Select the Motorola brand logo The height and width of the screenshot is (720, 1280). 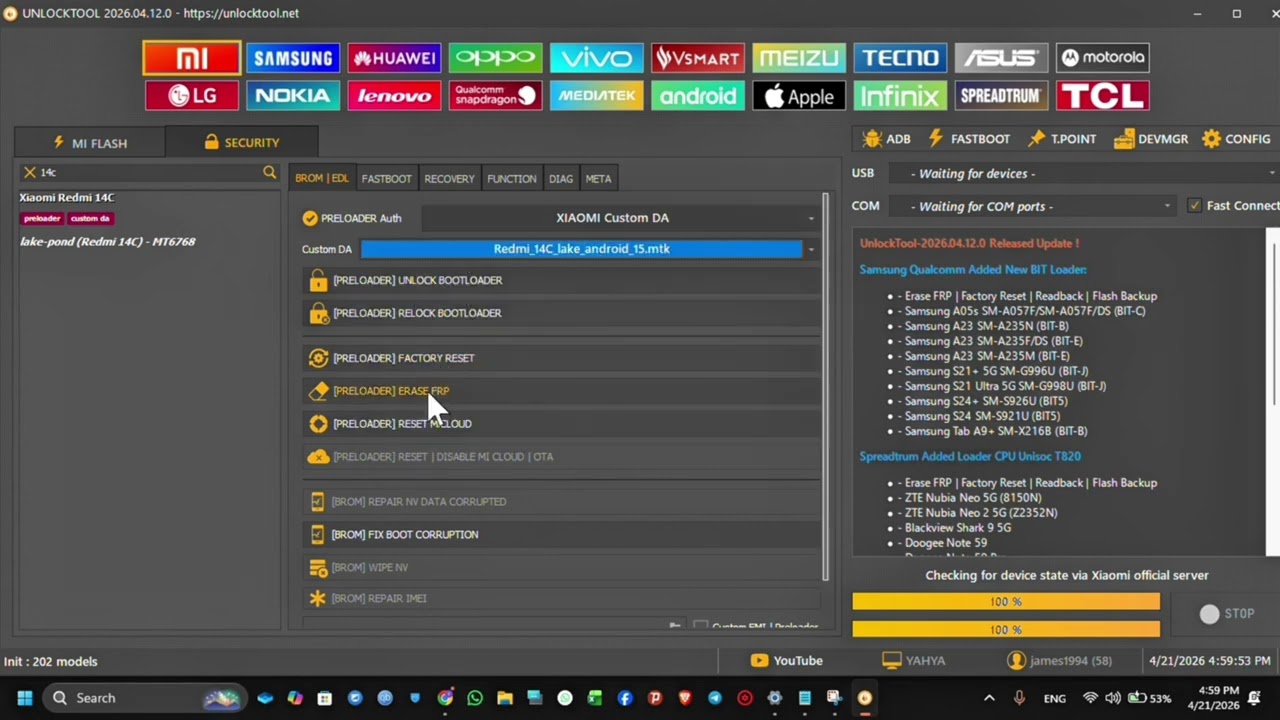tap(1102, 58)
